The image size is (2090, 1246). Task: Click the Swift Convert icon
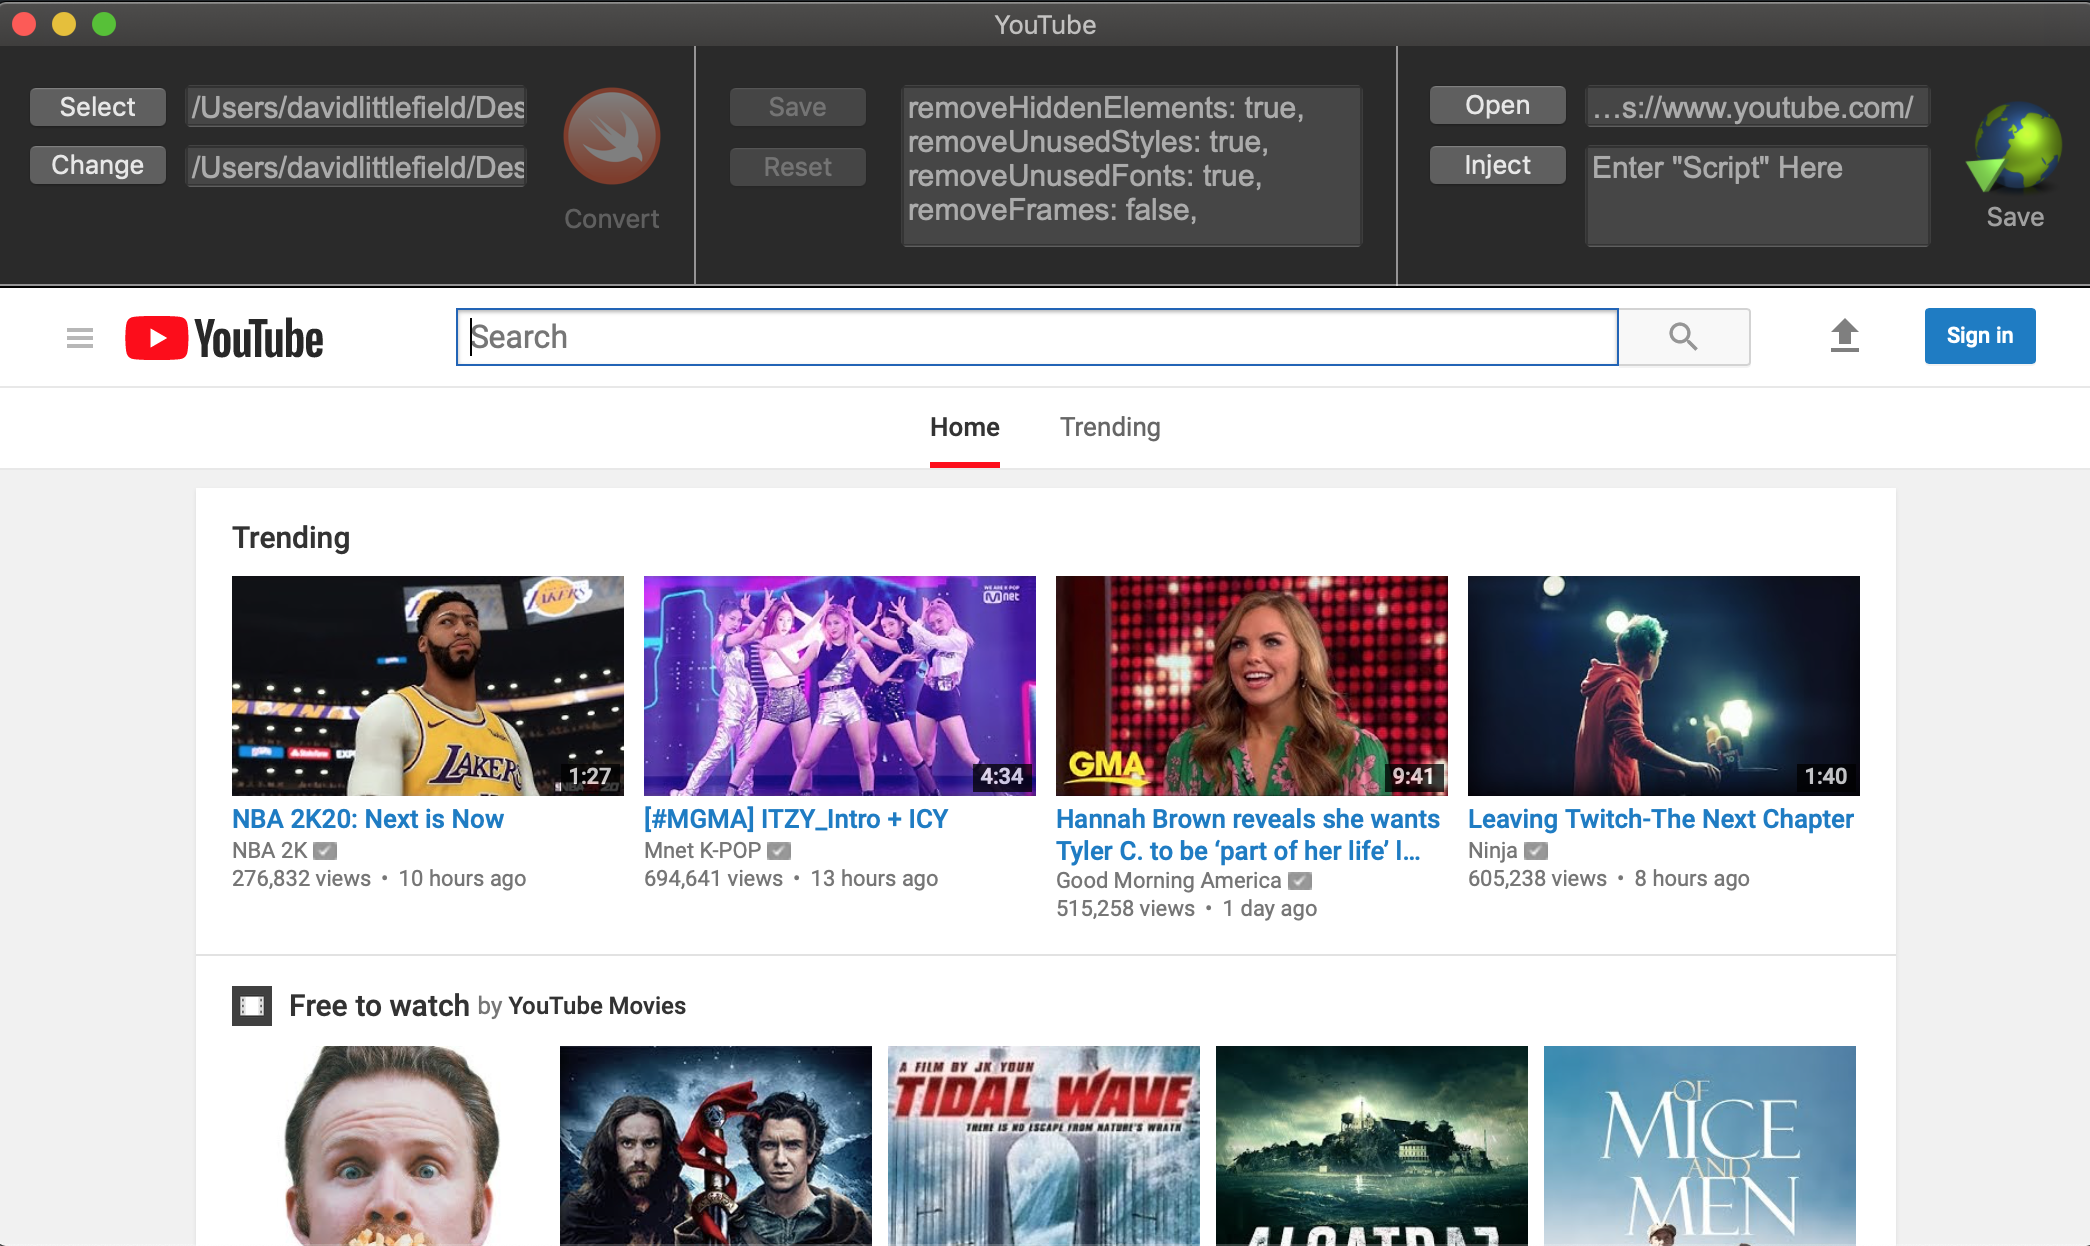[611, 136]
